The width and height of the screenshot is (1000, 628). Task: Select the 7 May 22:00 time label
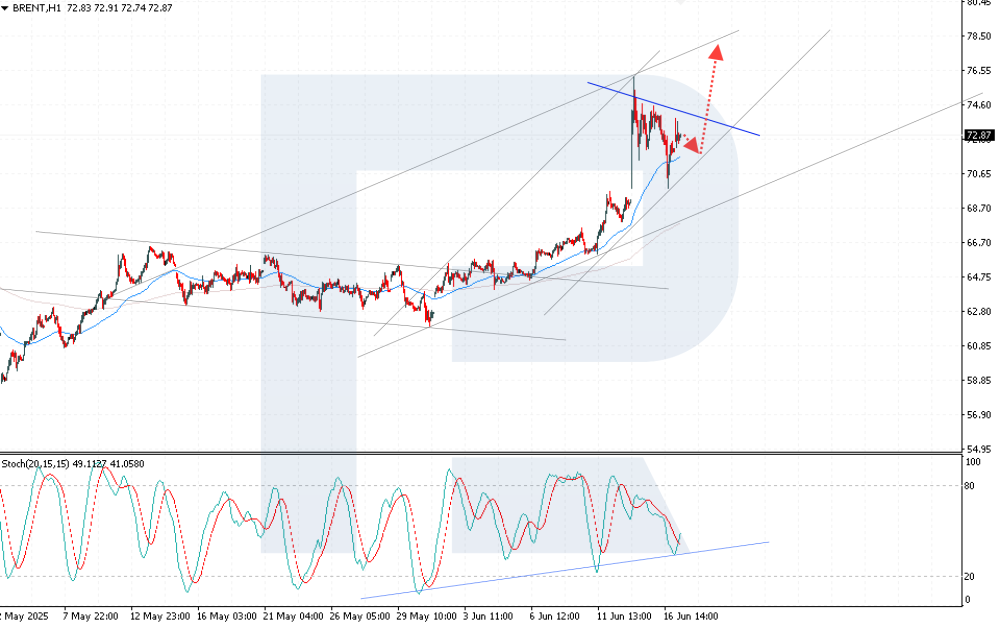(x=92, y=617)
